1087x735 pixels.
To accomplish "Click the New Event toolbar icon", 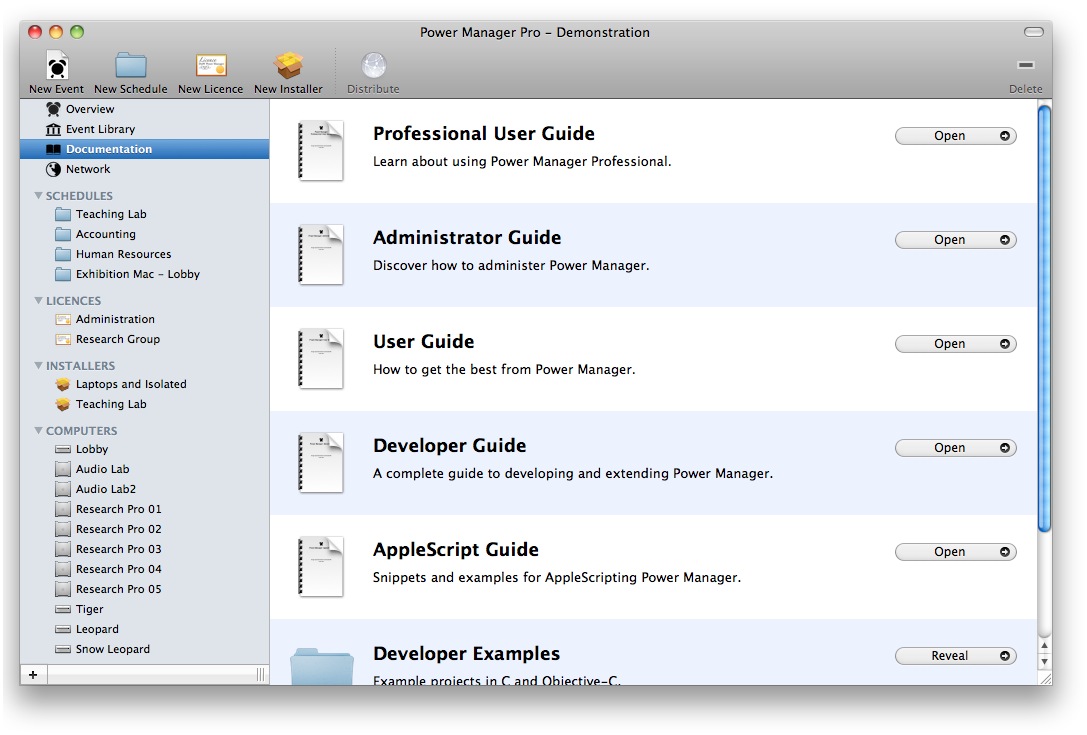I will [57, 67].
